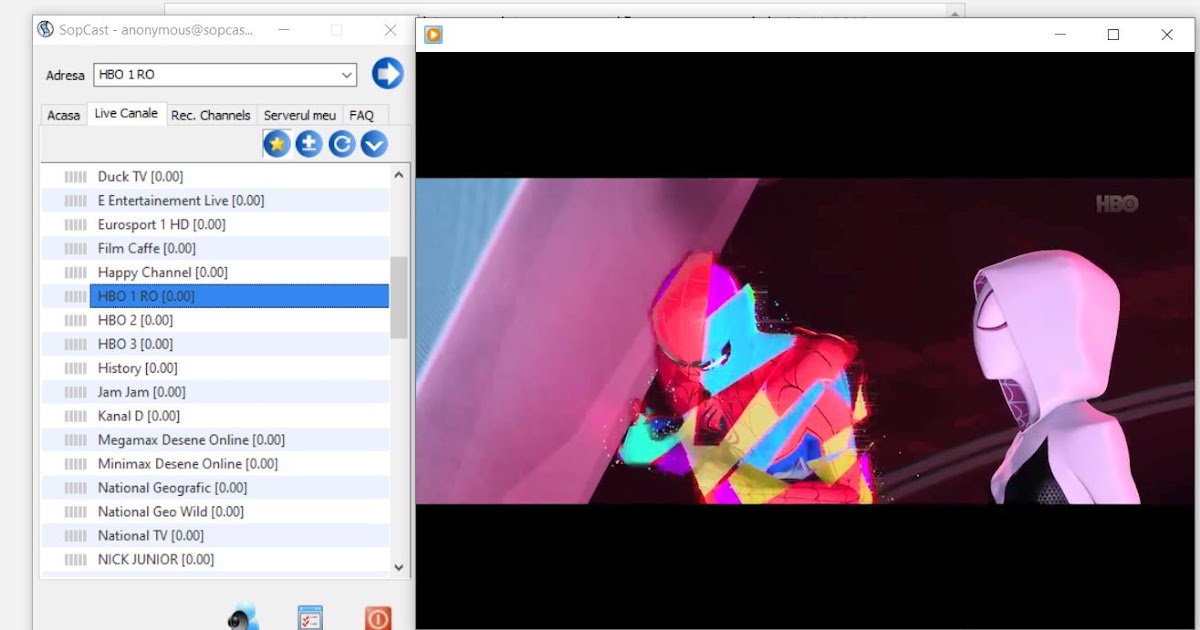Click signal bars icon beside History
1200x630 pixels.
point(75,368)
